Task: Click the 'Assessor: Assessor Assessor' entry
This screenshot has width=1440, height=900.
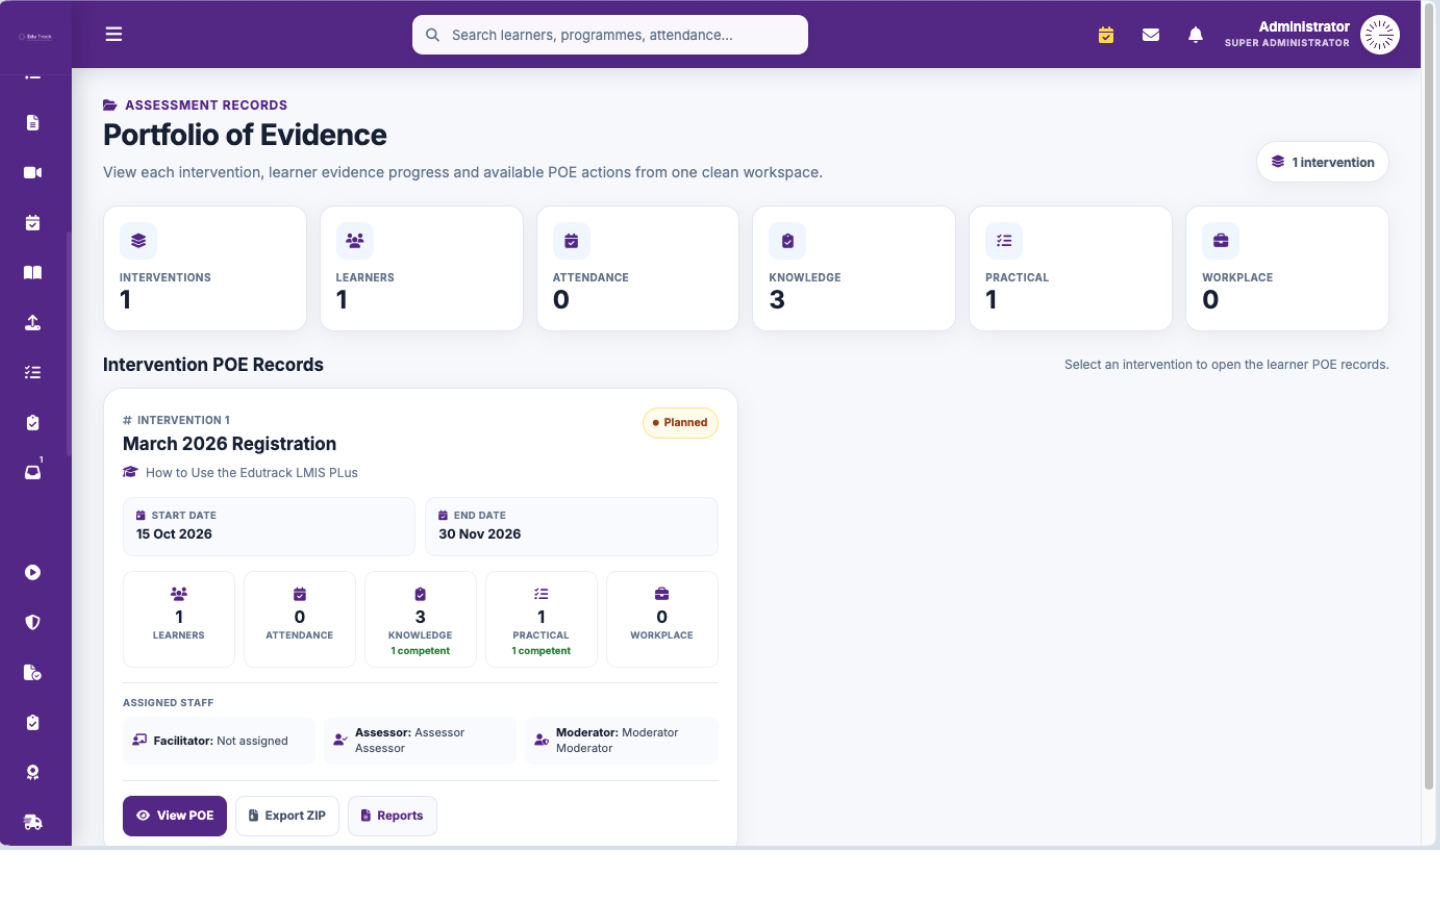Action: [x=420, y=741]
